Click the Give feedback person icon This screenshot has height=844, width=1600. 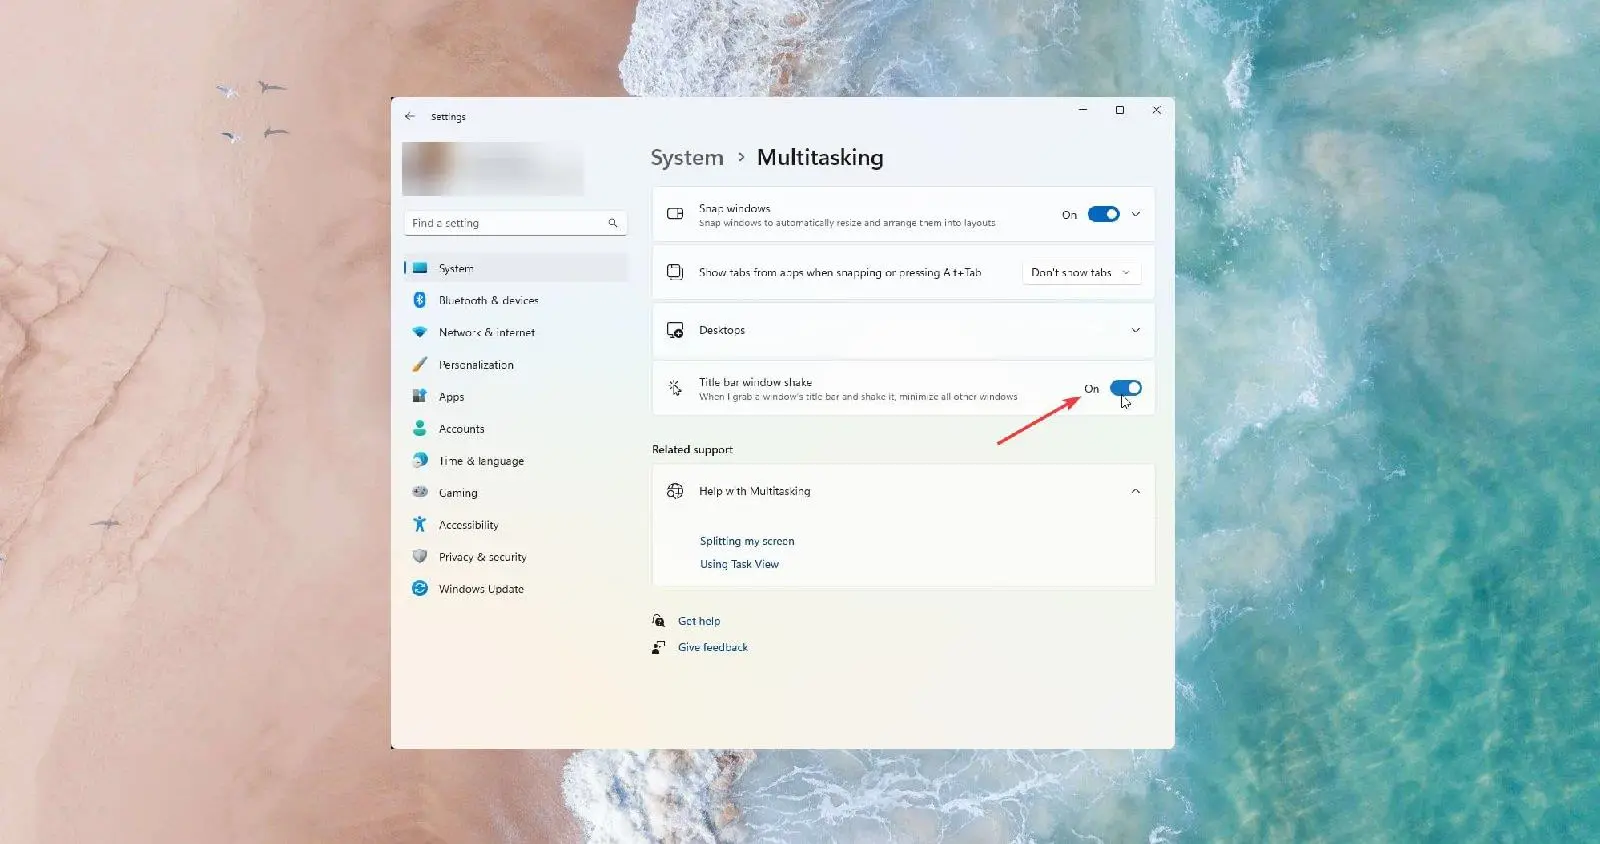(x=658, y=647)
